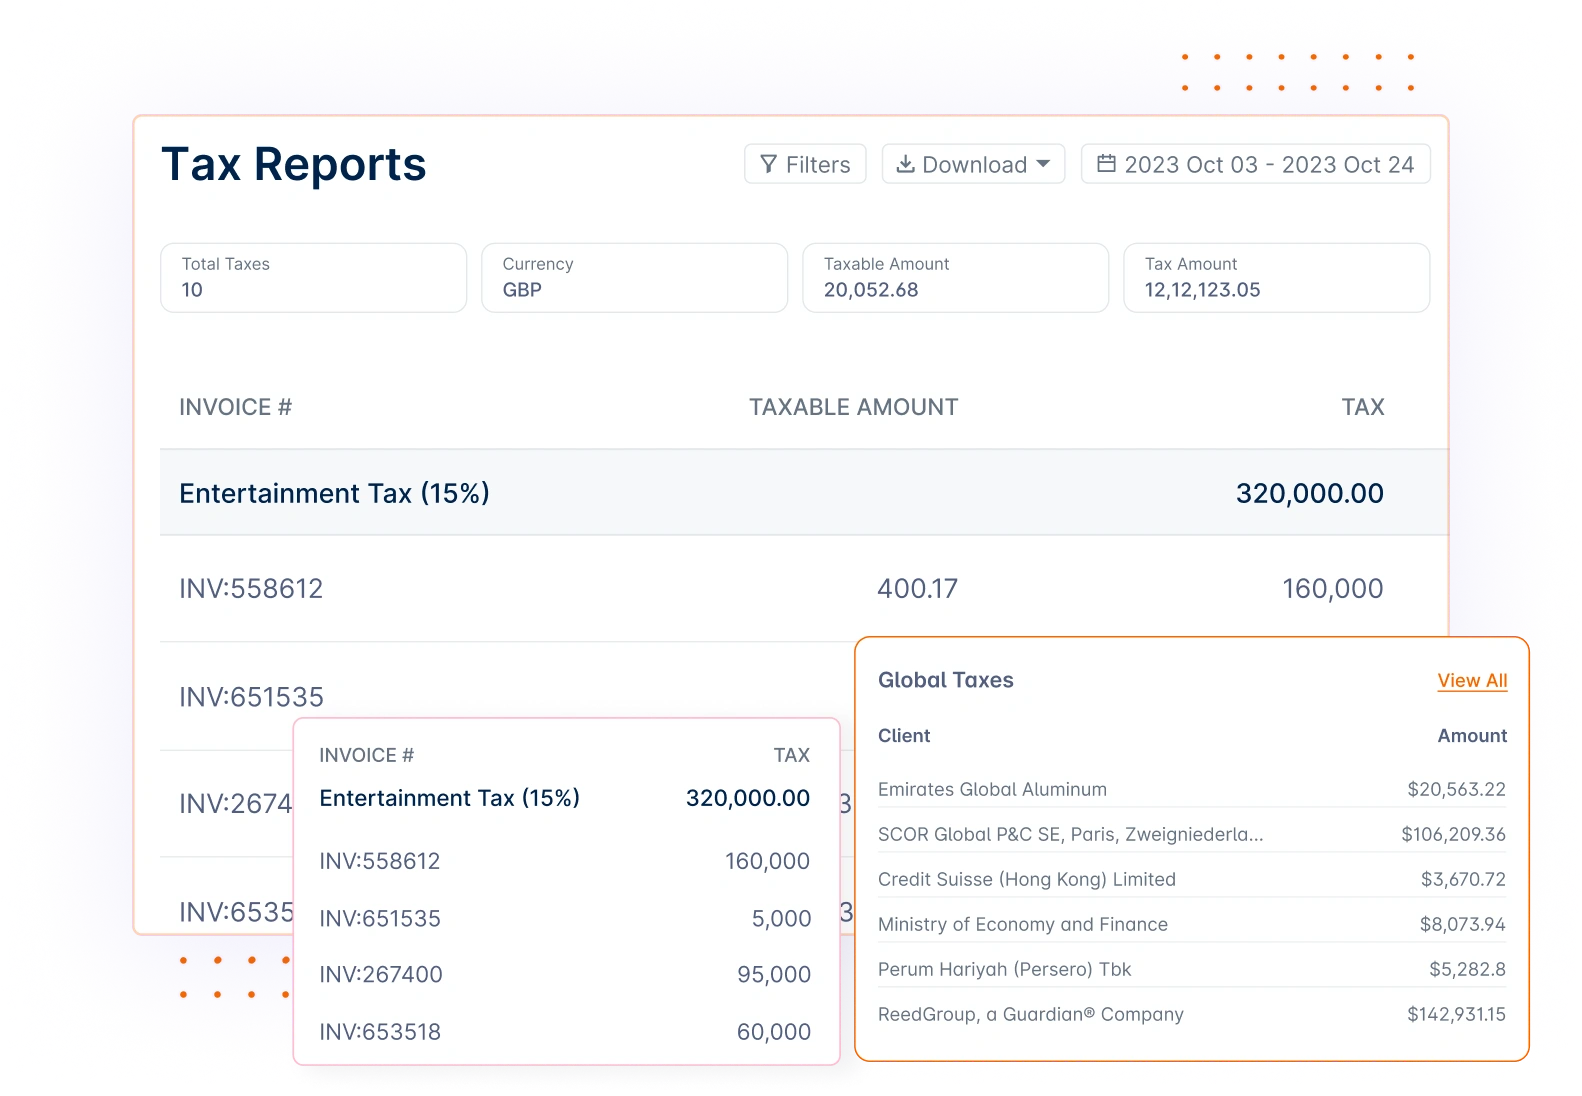Click the download arrow icon
Viewport: 1582px width, 1096px height.
click(905, 164)
